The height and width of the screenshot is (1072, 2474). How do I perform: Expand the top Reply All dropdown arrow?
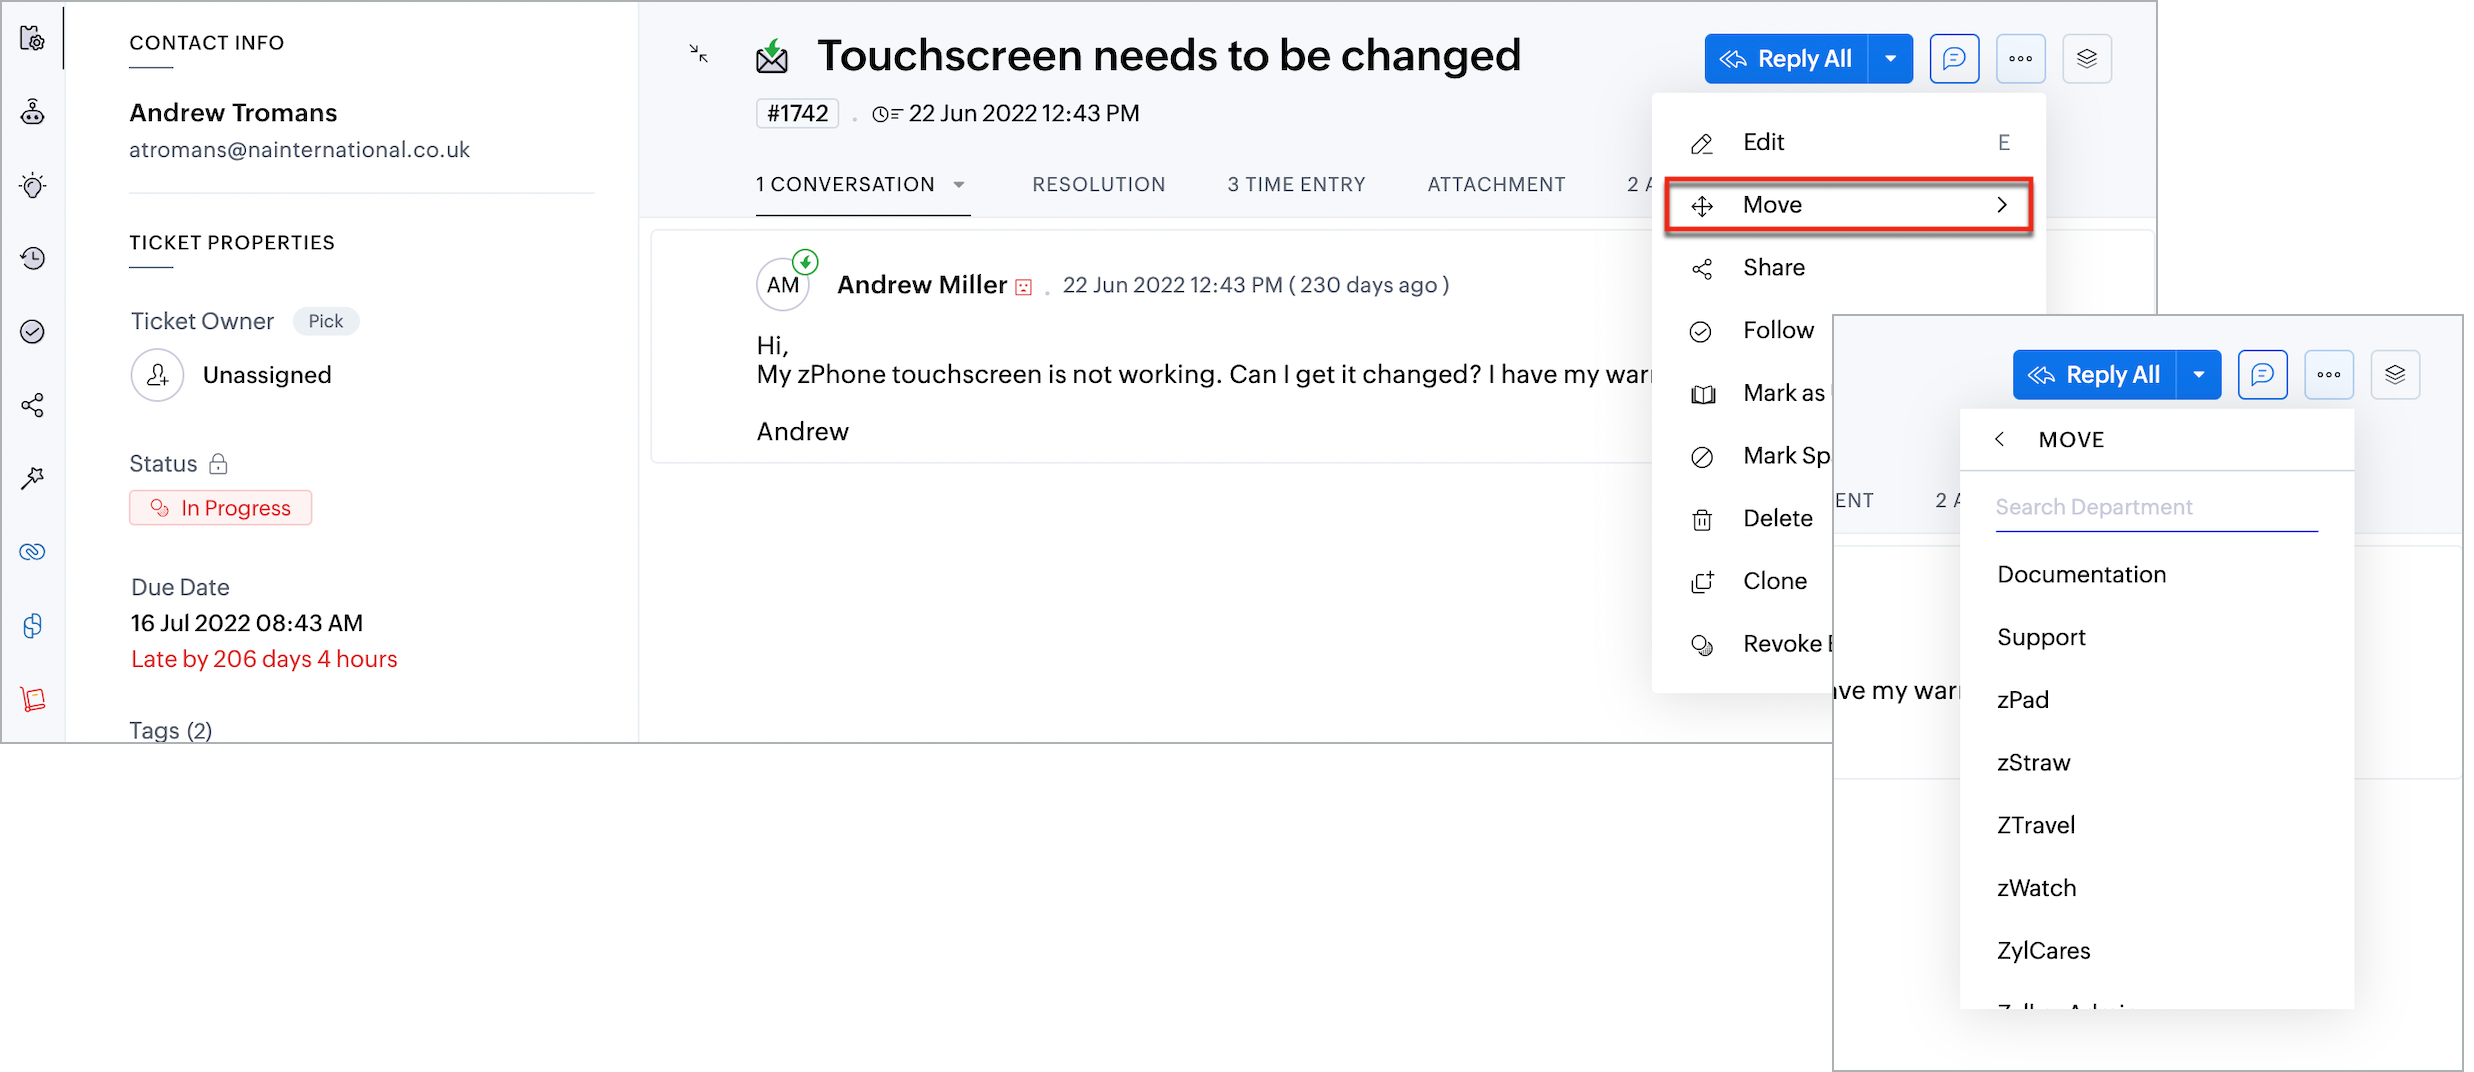1890,59
